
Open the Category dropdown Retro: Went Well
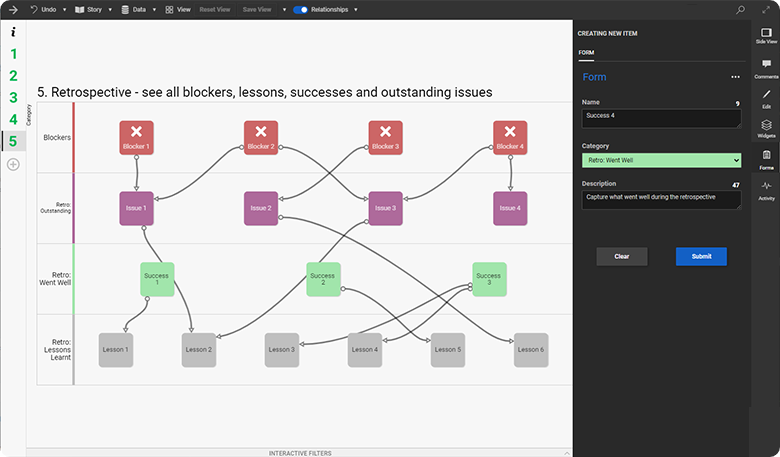point(661,160)
